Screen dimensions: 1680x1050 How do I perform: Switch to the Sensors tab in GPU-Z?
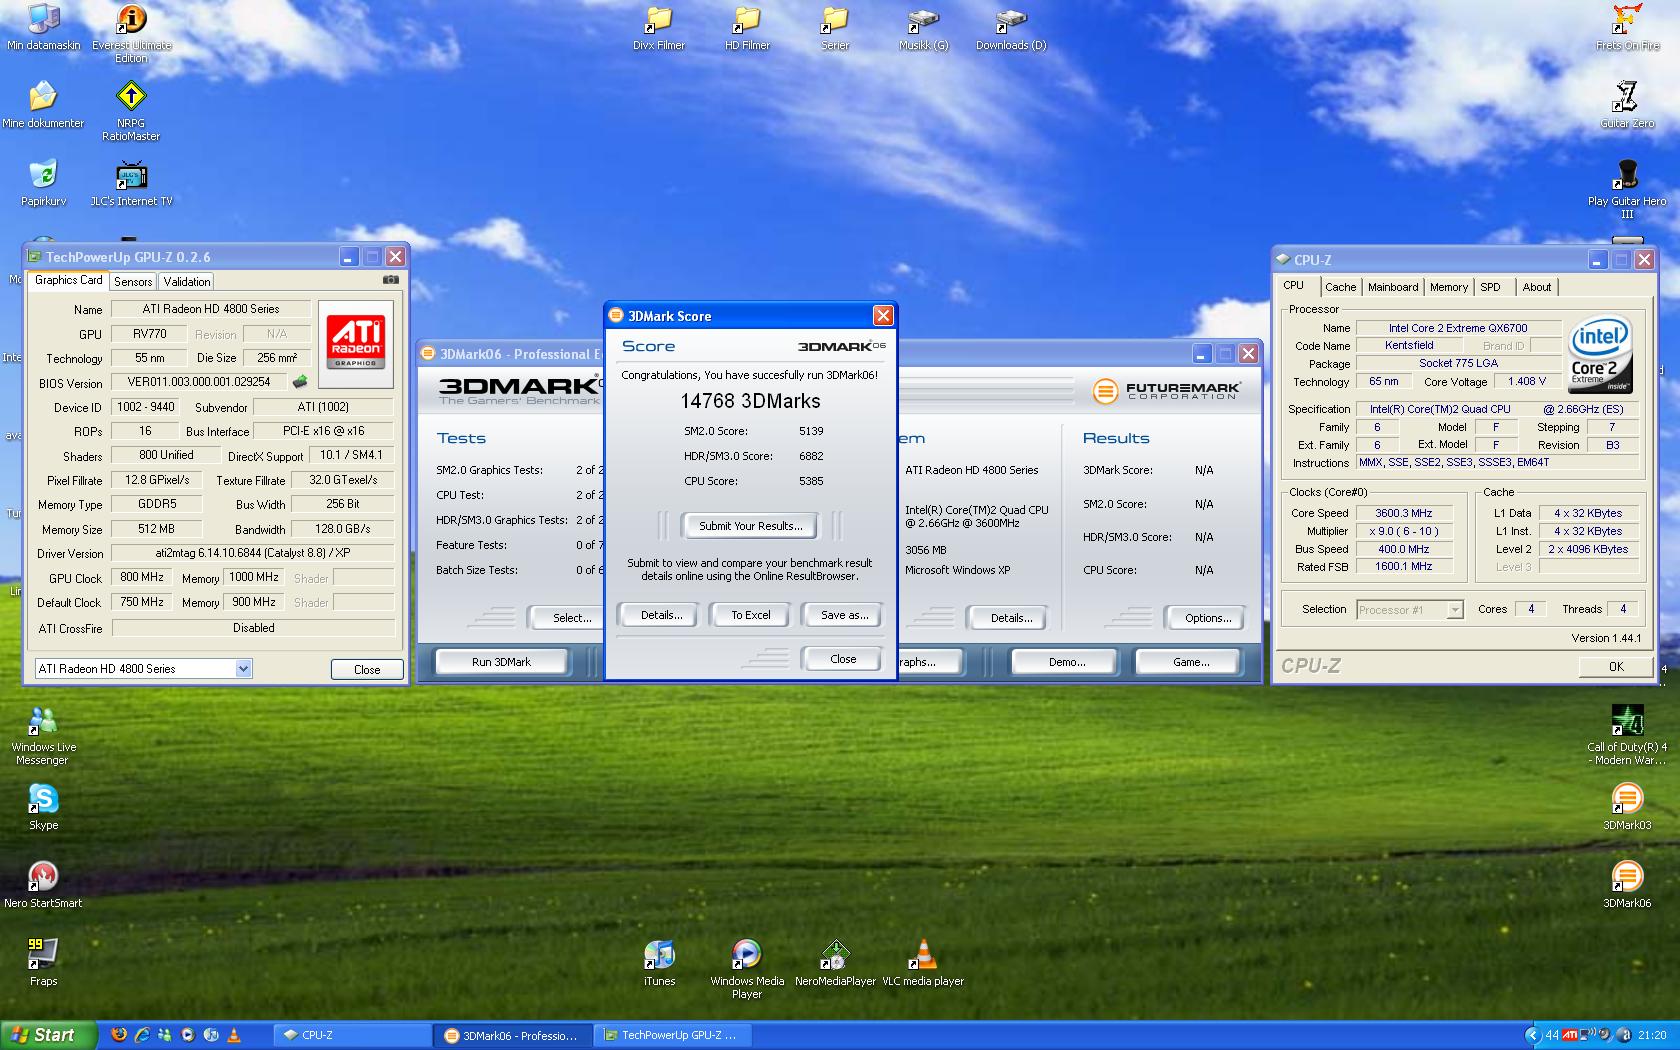(x=133, y=282)
